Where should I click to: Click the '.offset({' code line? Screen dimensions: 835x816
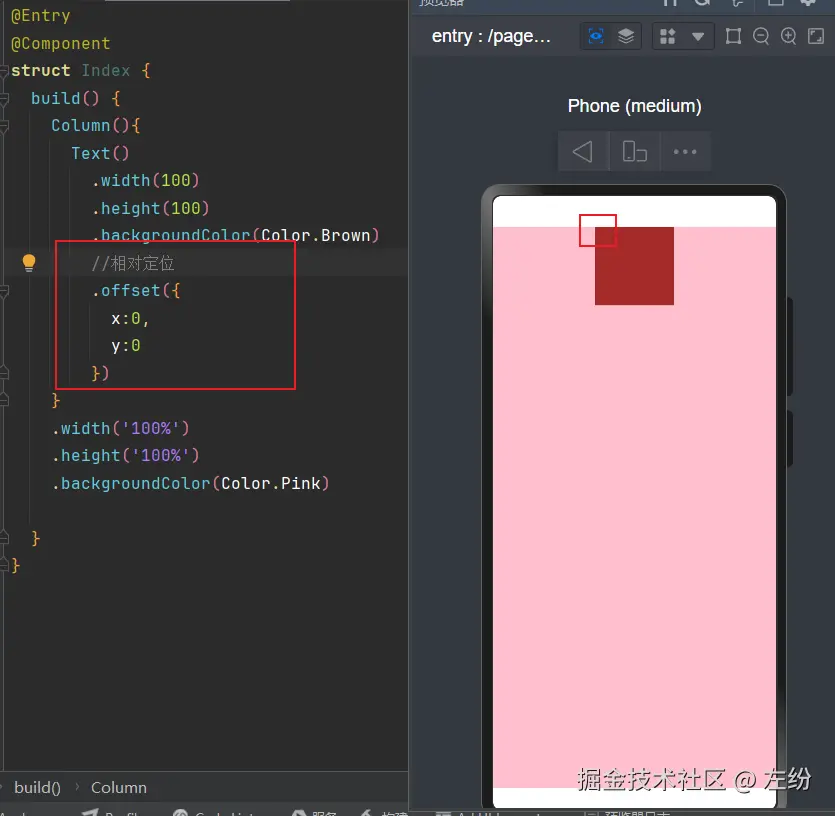[x=136, y=291]
